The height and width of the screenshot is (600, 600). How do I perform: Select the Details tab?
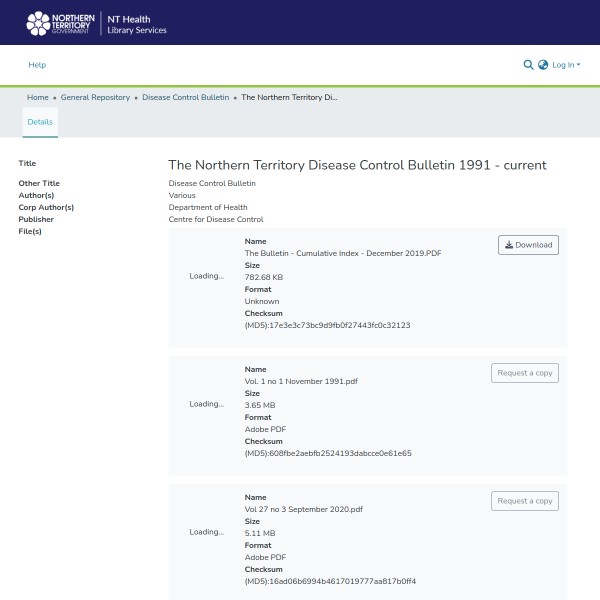click(x=40, y=122)
